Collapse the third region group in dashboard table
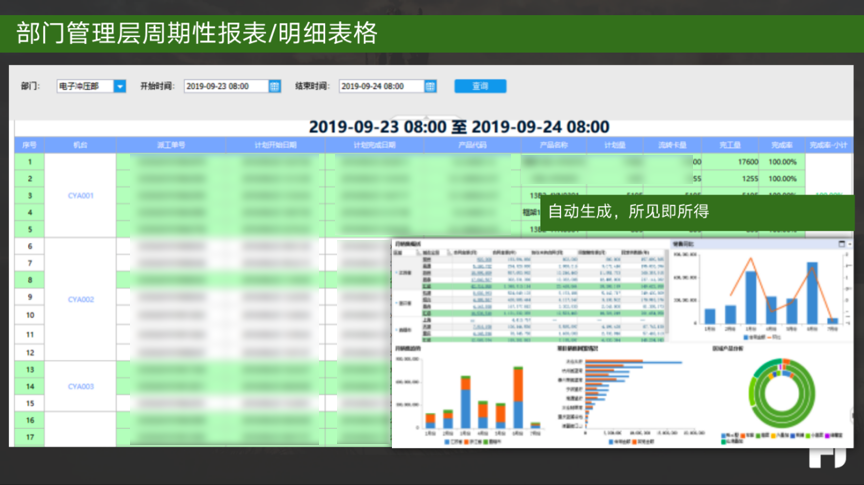Image resolution: width=864 pixels, height=485 pixels. coord(396,330)
